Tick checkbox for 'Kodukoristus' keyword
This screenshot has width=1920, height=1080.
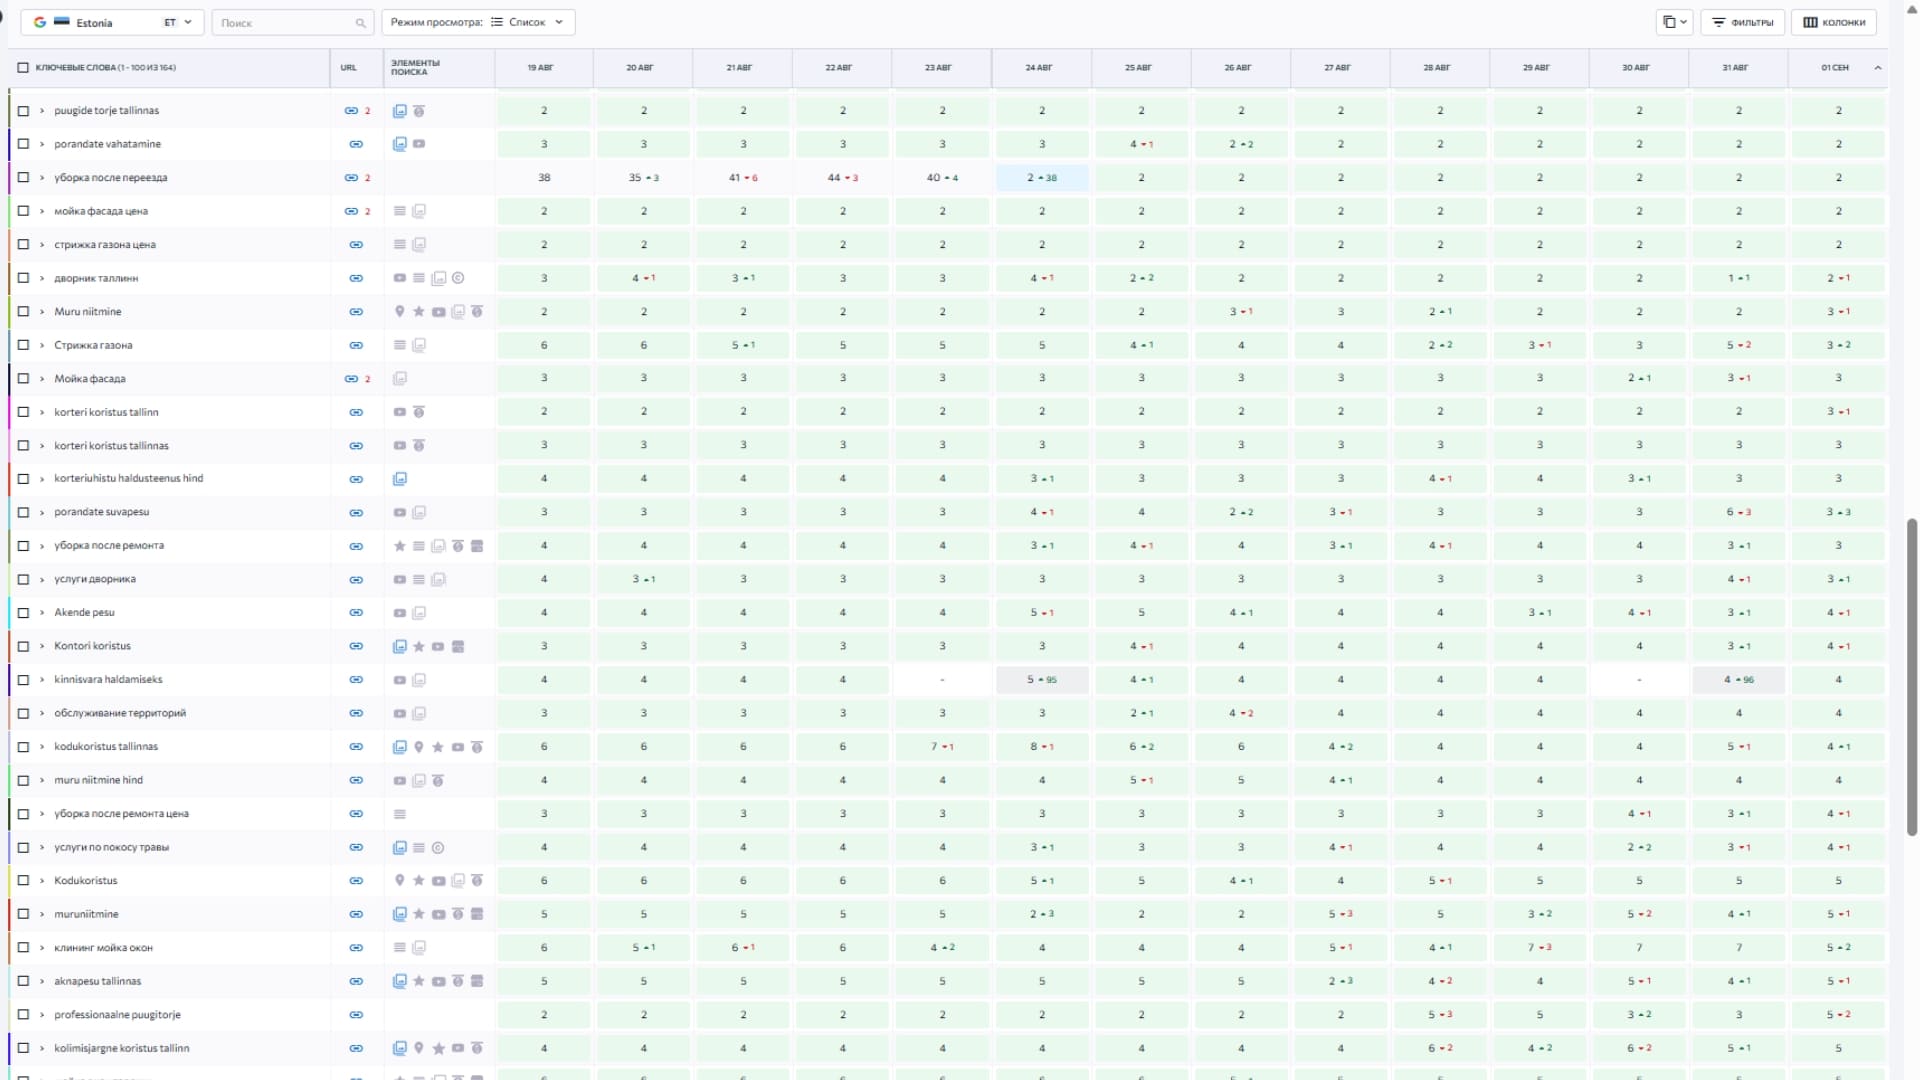point(23,881)
